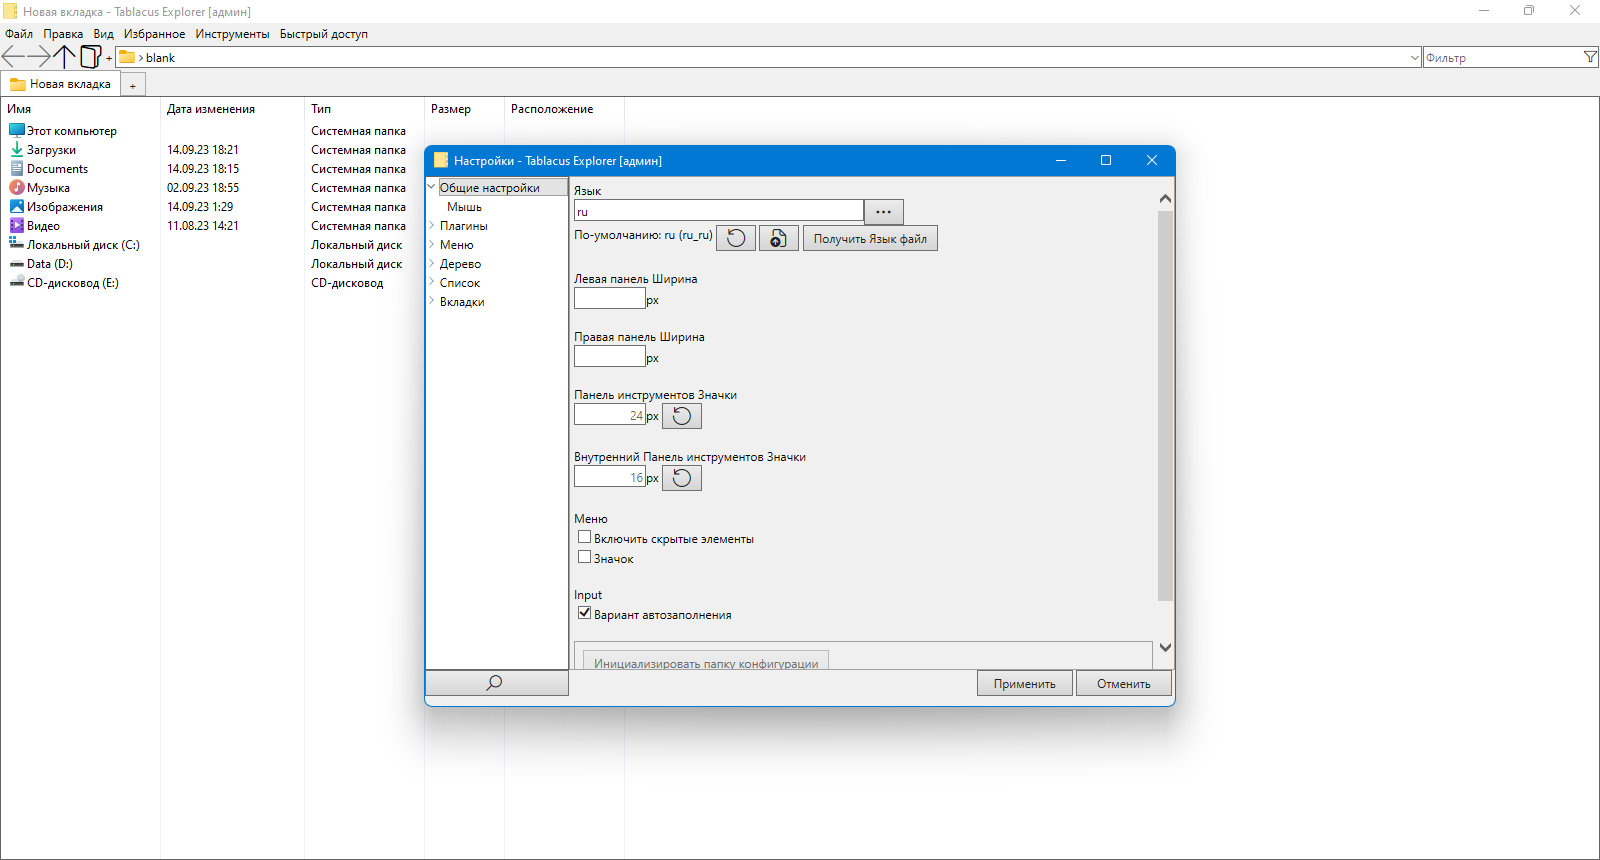Check the 'Значок' checkbox
This screenshot has width=1600, height=860.
[584, 557]
